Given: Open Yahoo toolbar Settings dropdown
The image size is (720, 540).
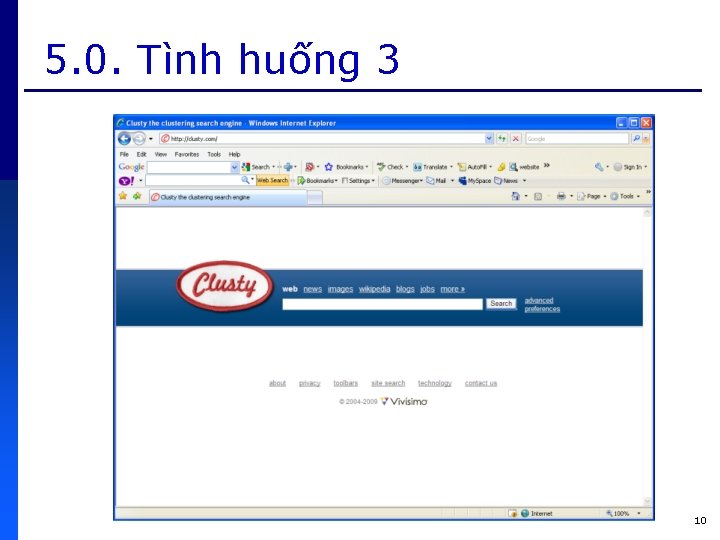Looking at the screenshot, I should click(358, 181).
